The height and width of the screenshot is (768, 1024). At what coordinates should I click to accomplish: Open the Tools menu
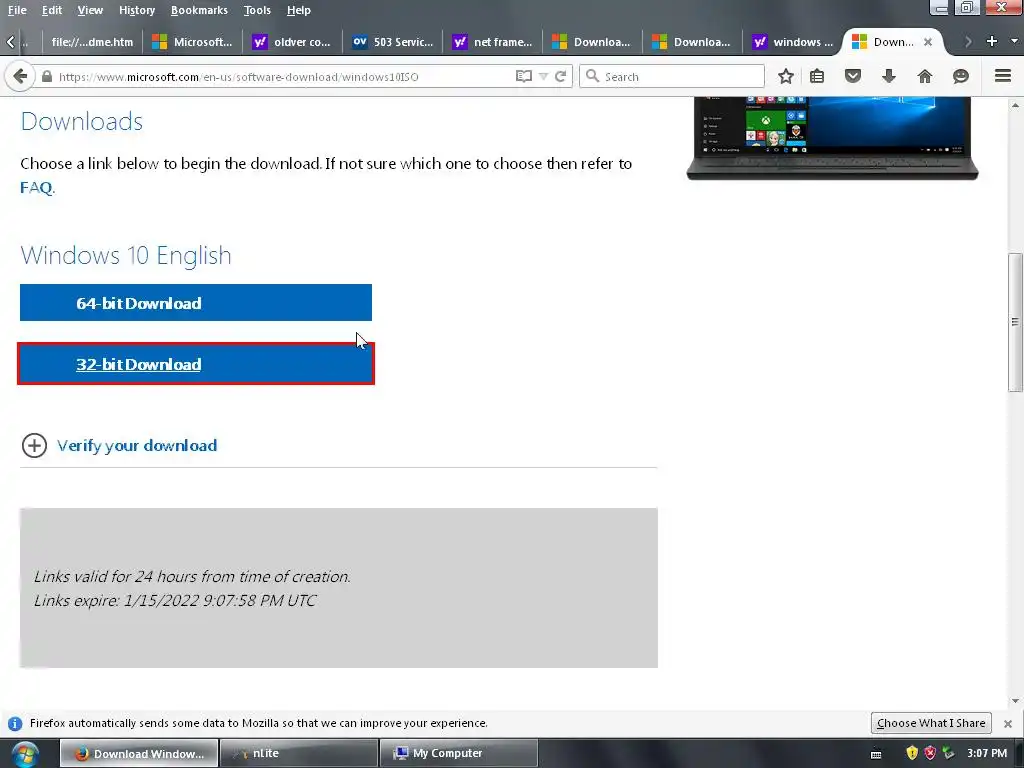[x=257, y=10]
